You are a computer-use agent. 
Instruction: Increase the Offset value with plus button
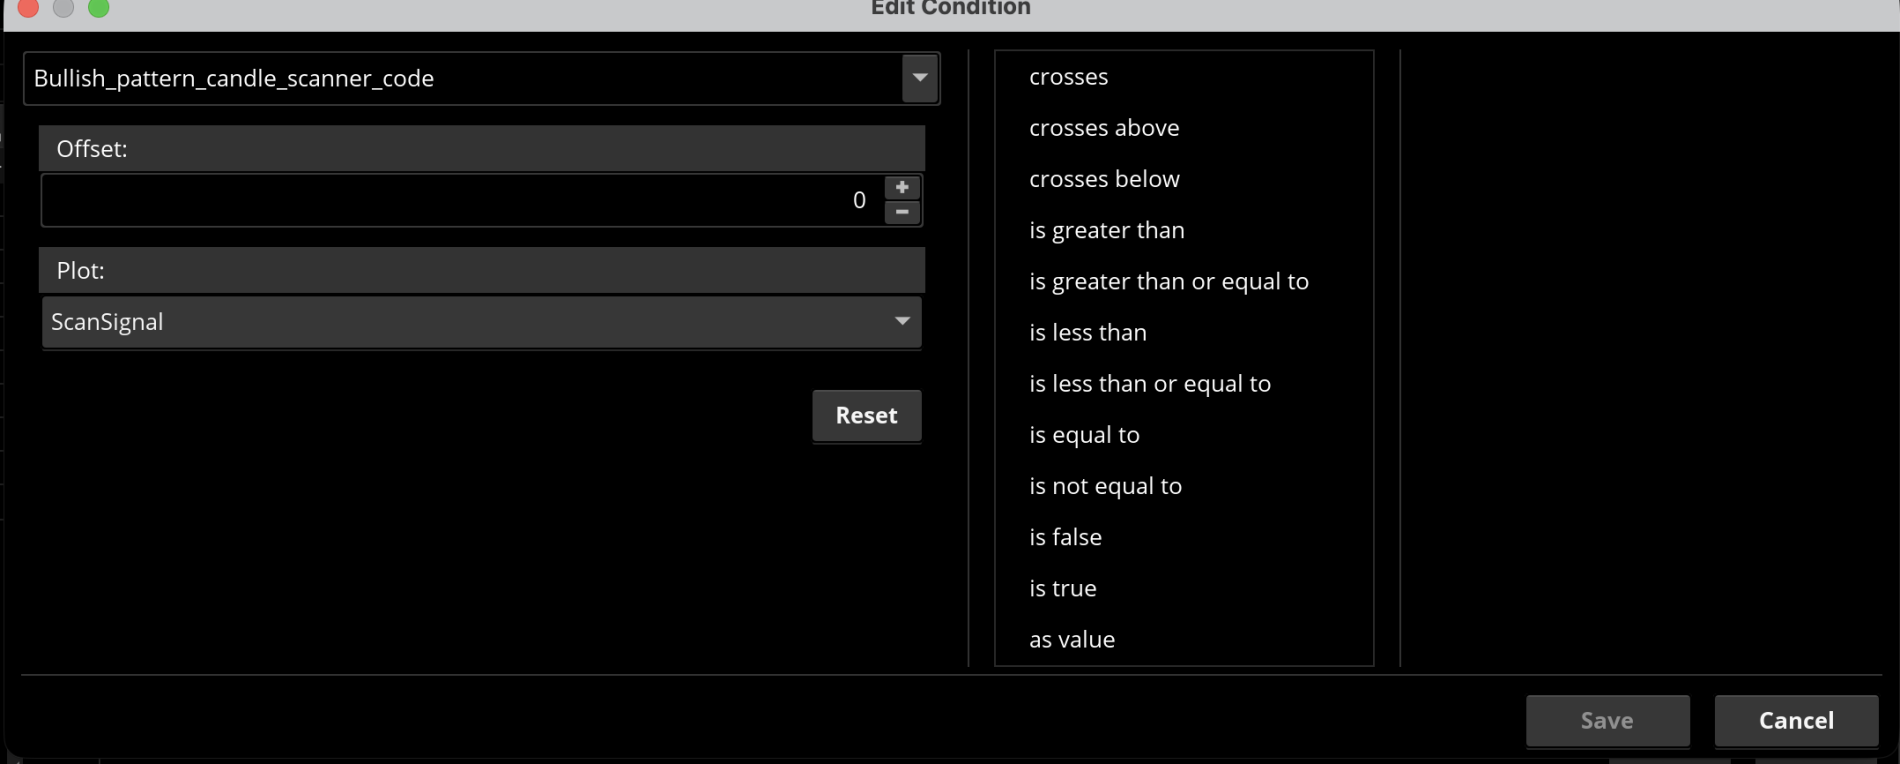pos(902,188)
